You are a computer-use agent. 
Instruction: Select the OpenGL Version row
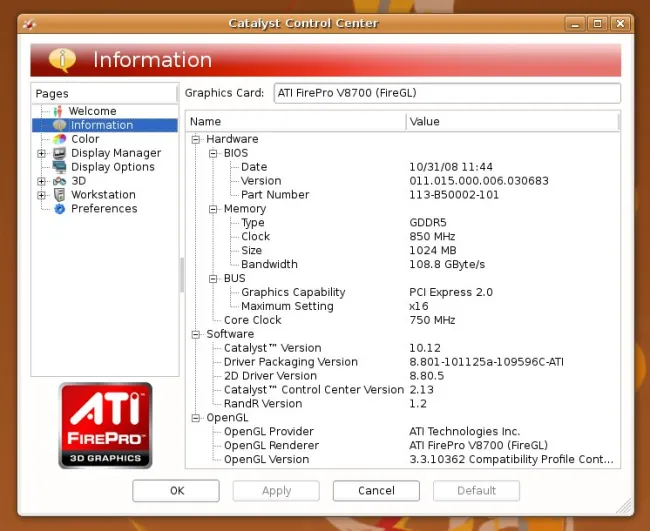402,459
